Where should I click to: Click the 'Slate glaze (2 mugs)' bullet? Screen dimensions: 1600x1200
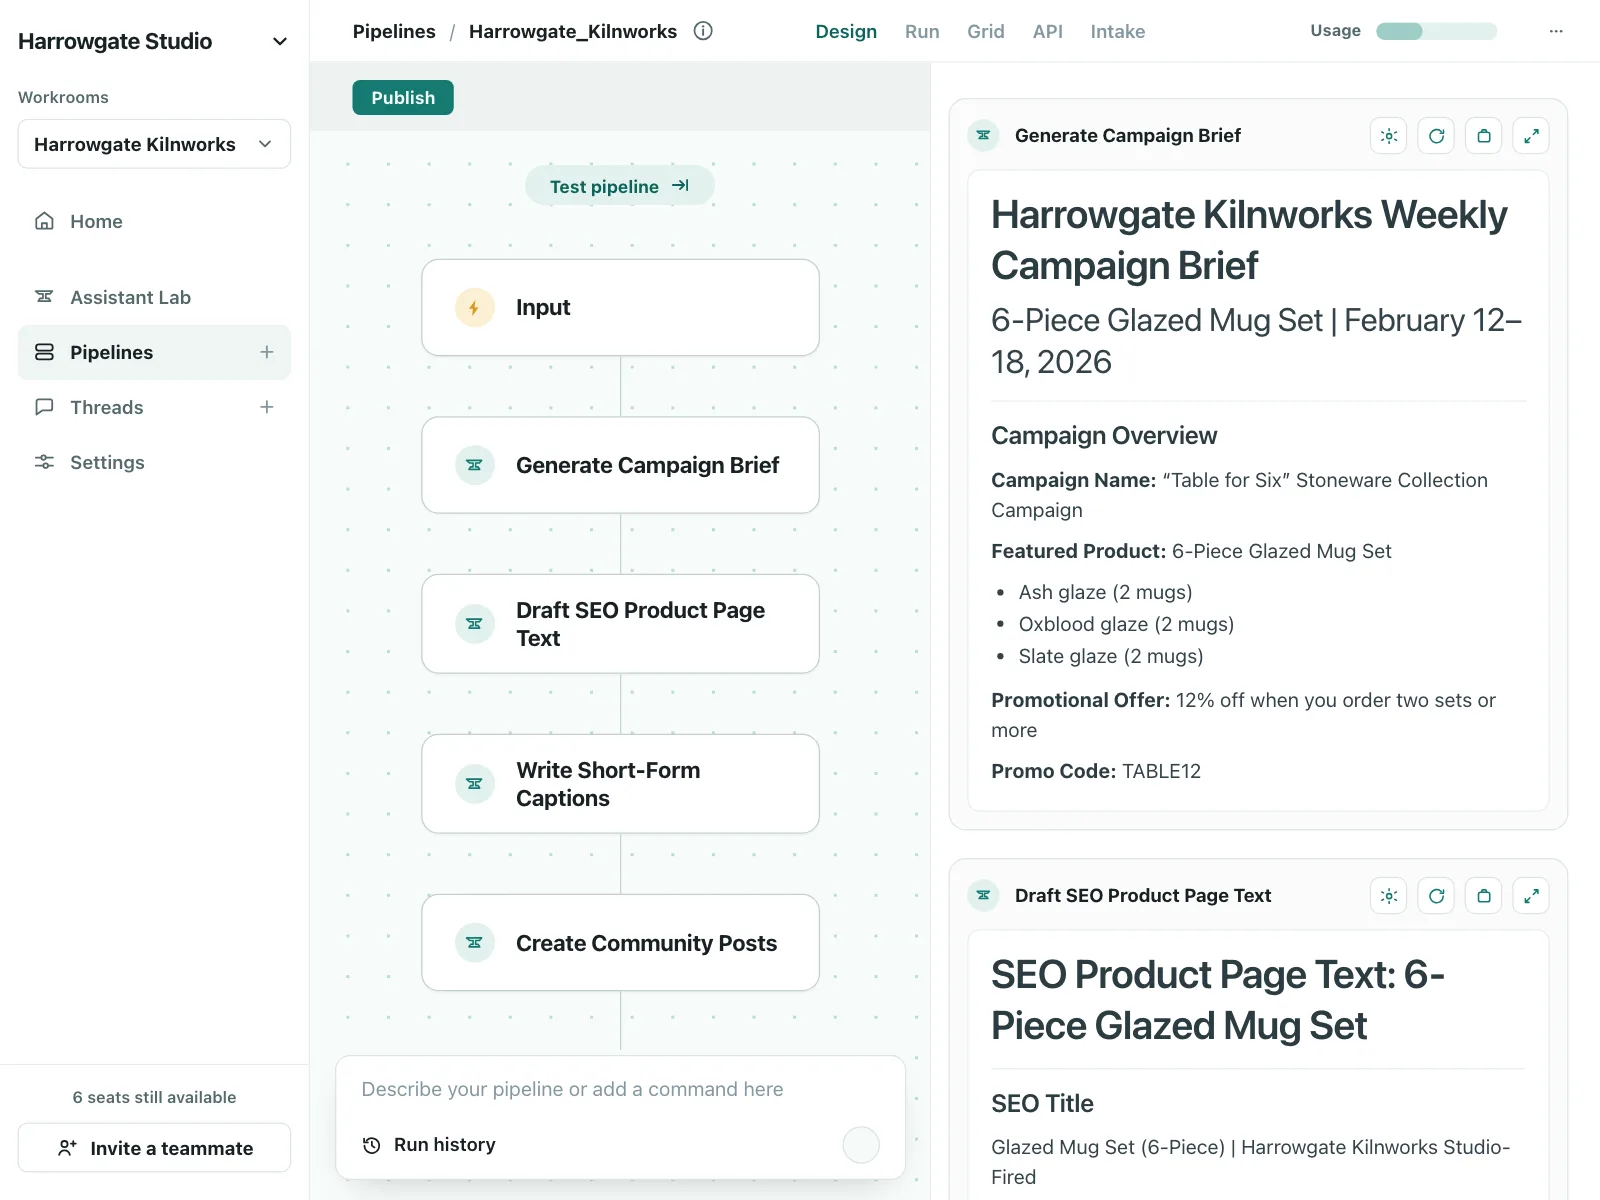pos(1111,656)
